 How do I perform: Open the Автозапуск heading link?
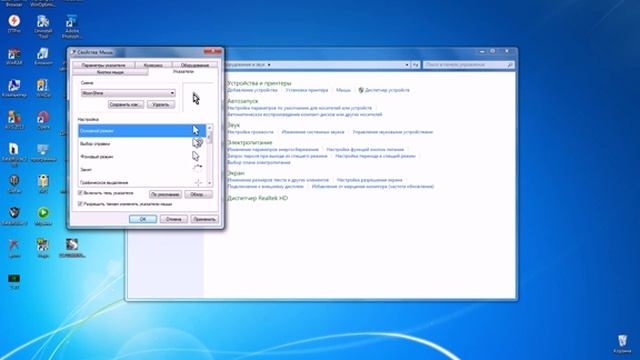click(x=242, y=101)
